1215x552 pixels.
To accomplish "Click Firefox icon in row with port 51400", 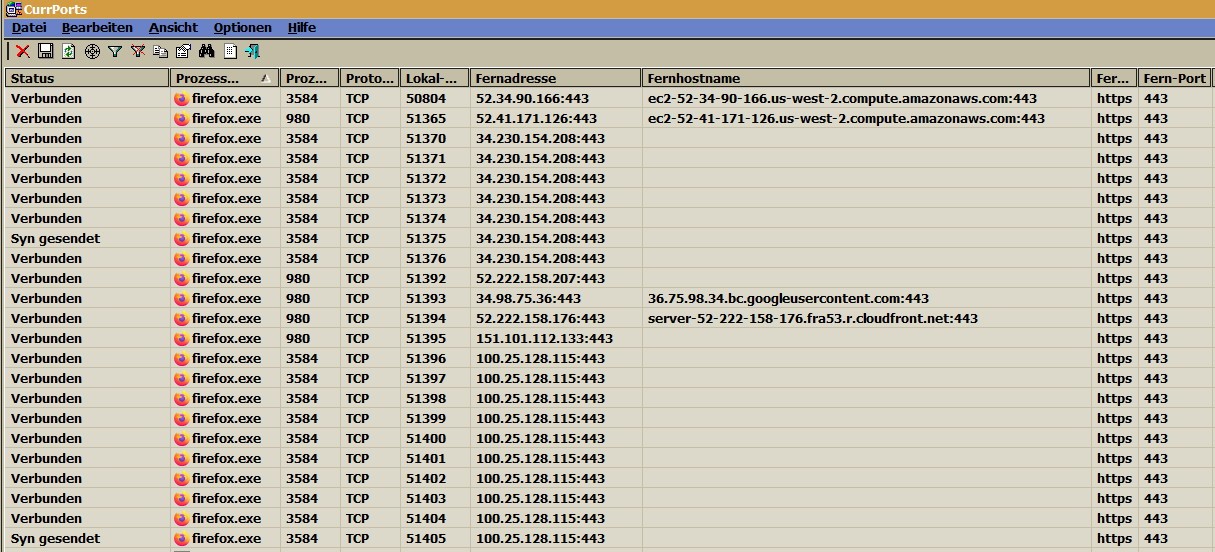I will 181,438.
